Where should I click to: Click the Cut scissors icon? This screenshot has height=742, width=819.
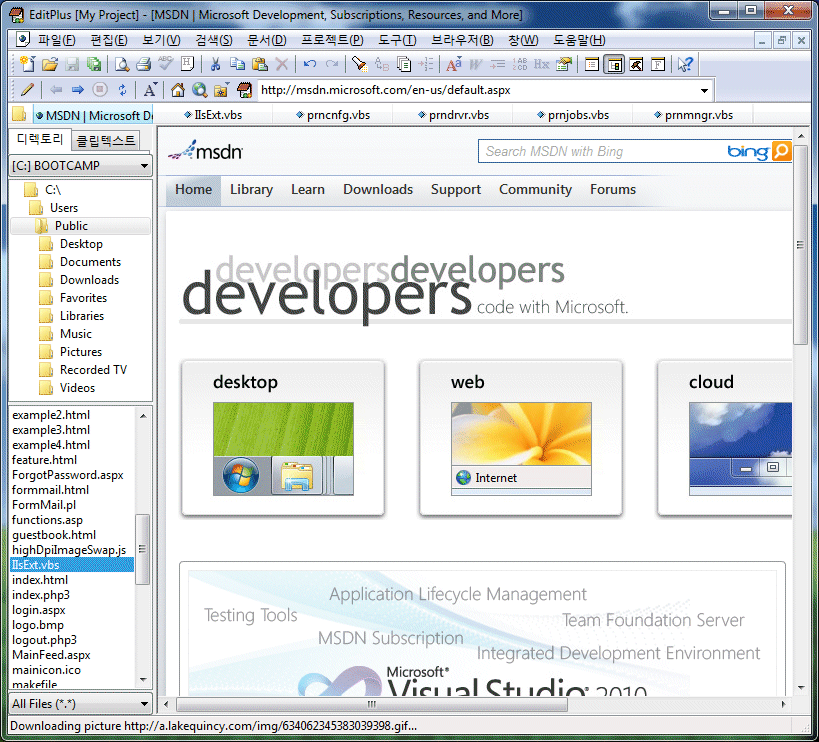pos(215,64)
